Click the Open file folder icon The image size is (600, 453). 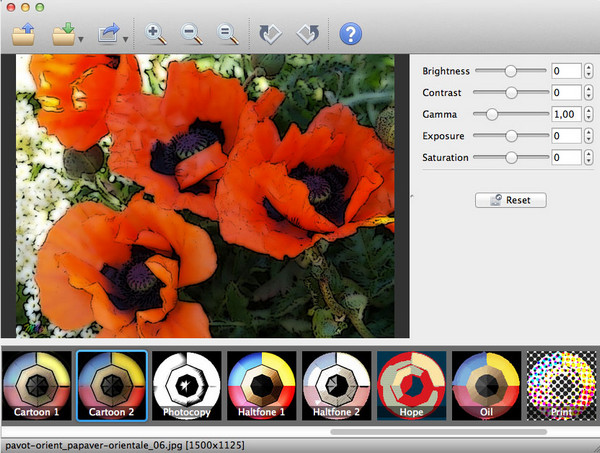click(x=24, y=35)
